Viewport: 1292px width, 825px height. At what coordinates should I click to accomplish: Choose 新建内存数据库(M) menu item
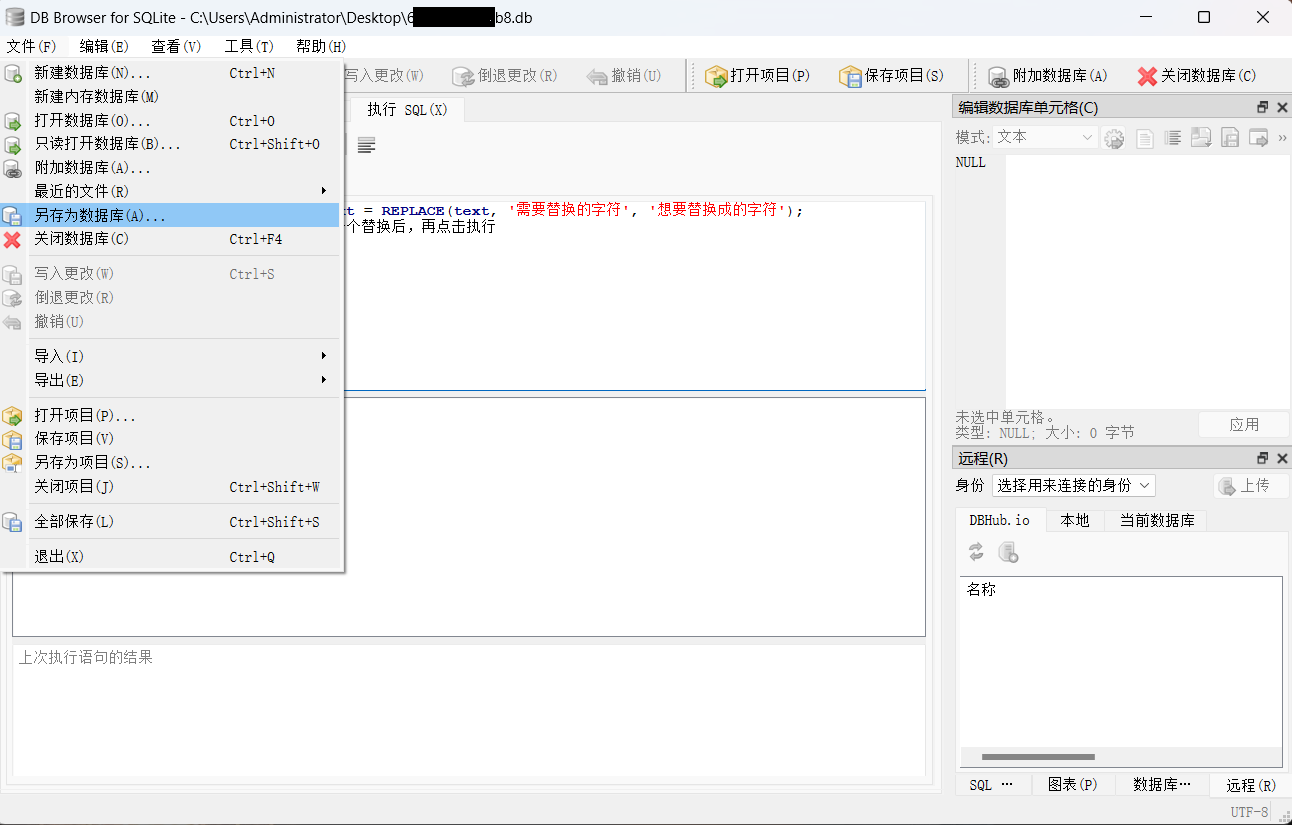pyautogui.click(x=171, y=97)
